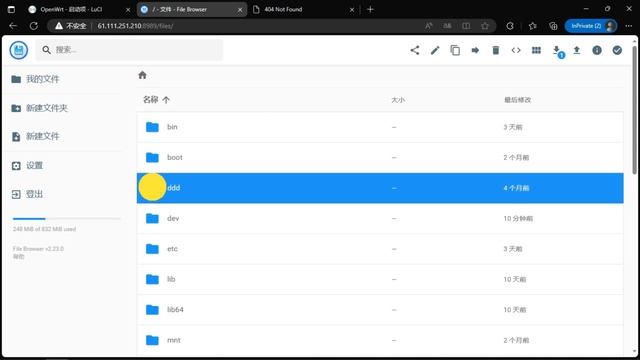Select the bin folder row
The height and width of the screenshot is (360, 640).
pos(380,127)
